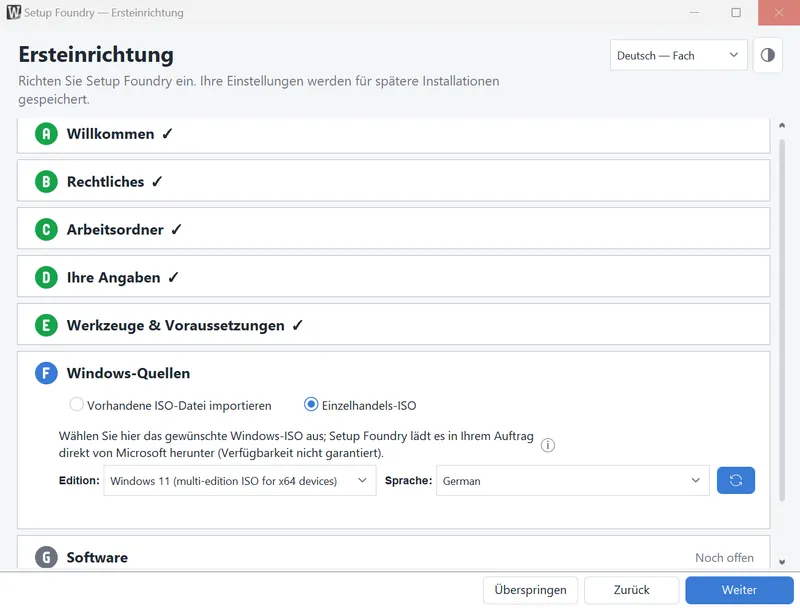This screenshot has width=800, height=608.
Task: Click the 'Edition:' label
Action: (79, 480)
